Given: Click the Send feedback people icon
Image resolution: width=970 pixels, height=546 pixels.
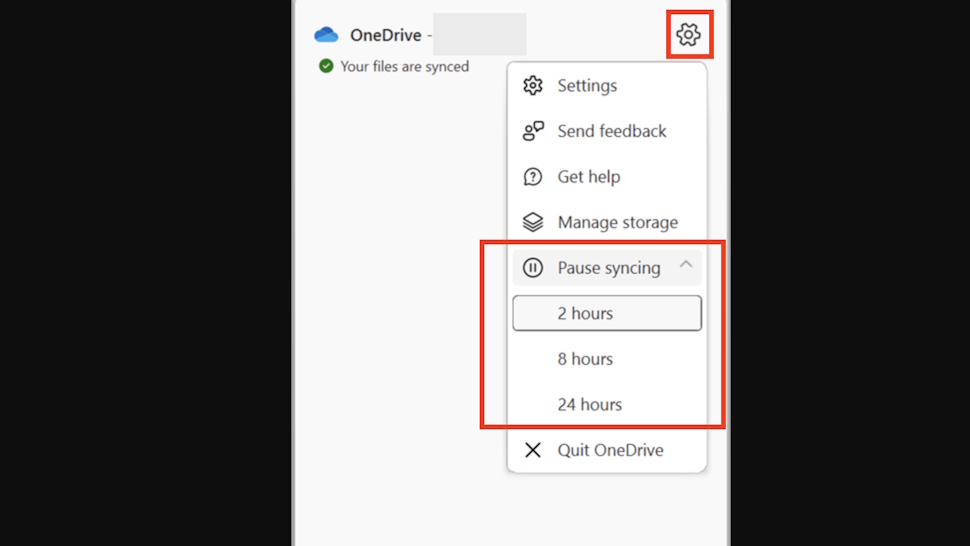Looking at the screenshot, I should point(533,131).
